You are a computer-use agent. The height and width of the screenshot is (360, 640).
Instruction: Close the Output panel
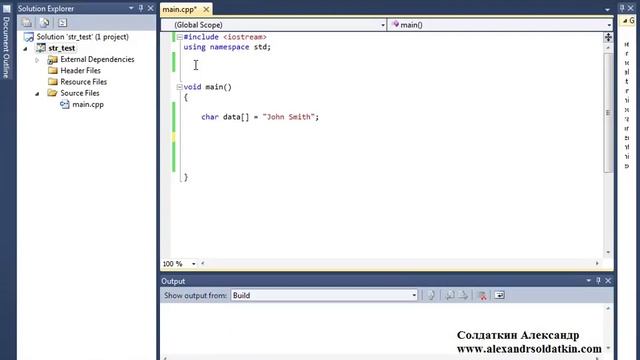[608, 281]
